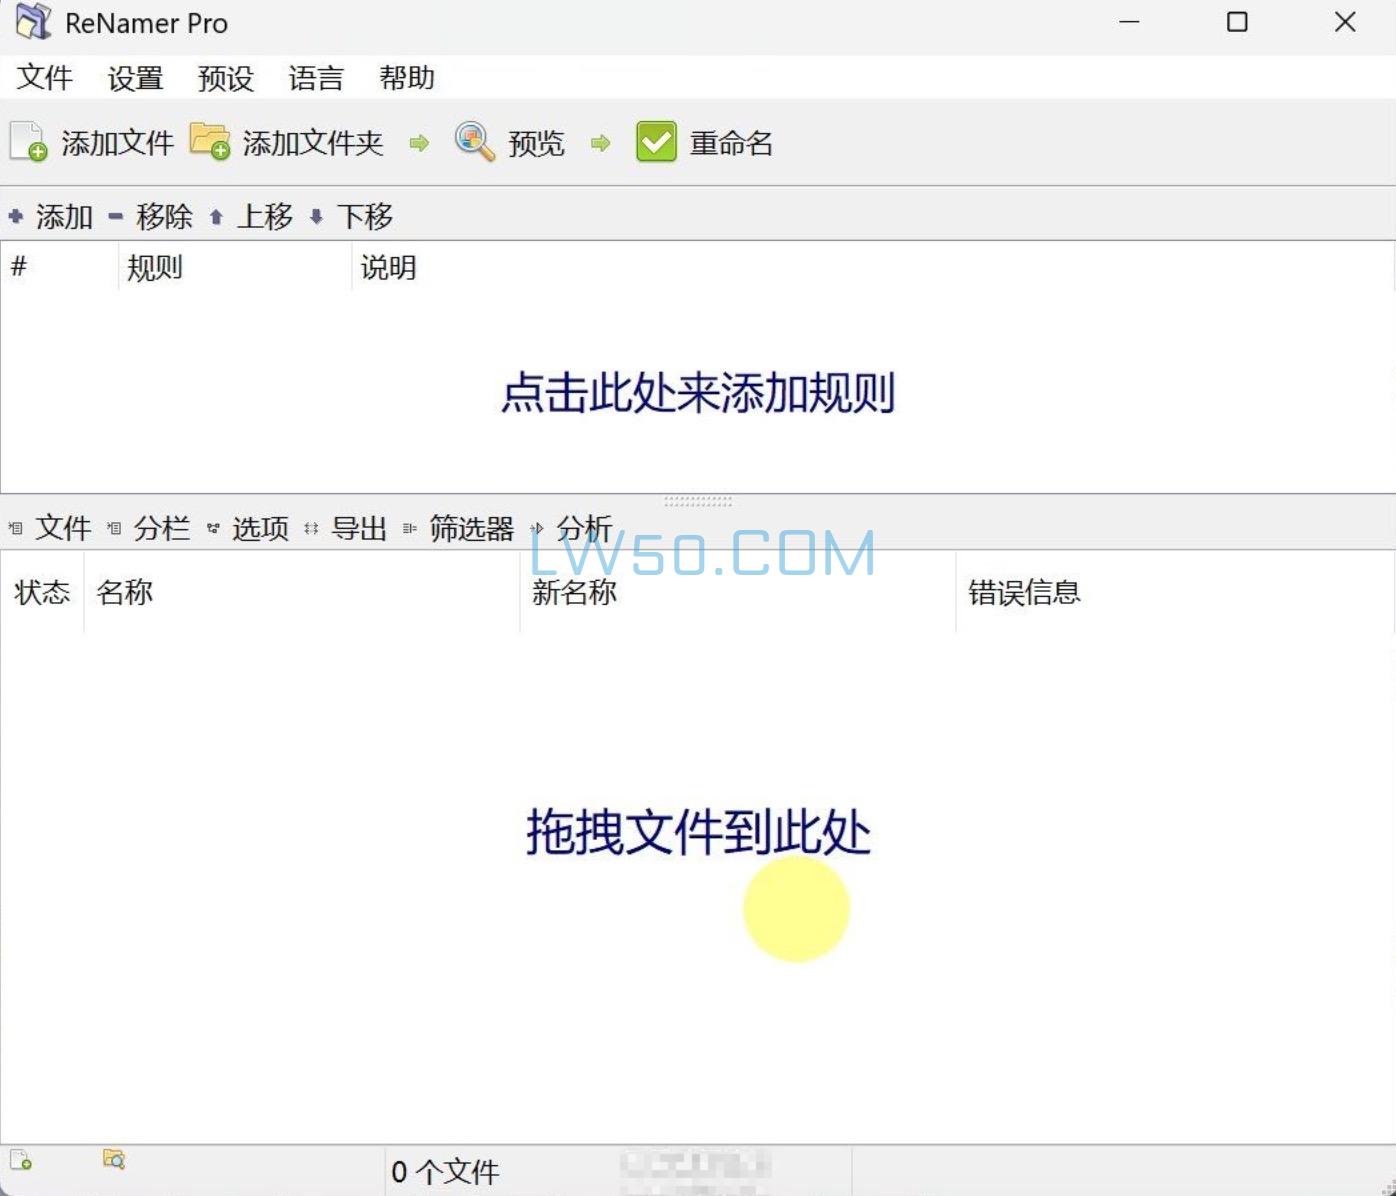Open the 帮助 help menu
1396x1196 pixels.
pos(407,77)
